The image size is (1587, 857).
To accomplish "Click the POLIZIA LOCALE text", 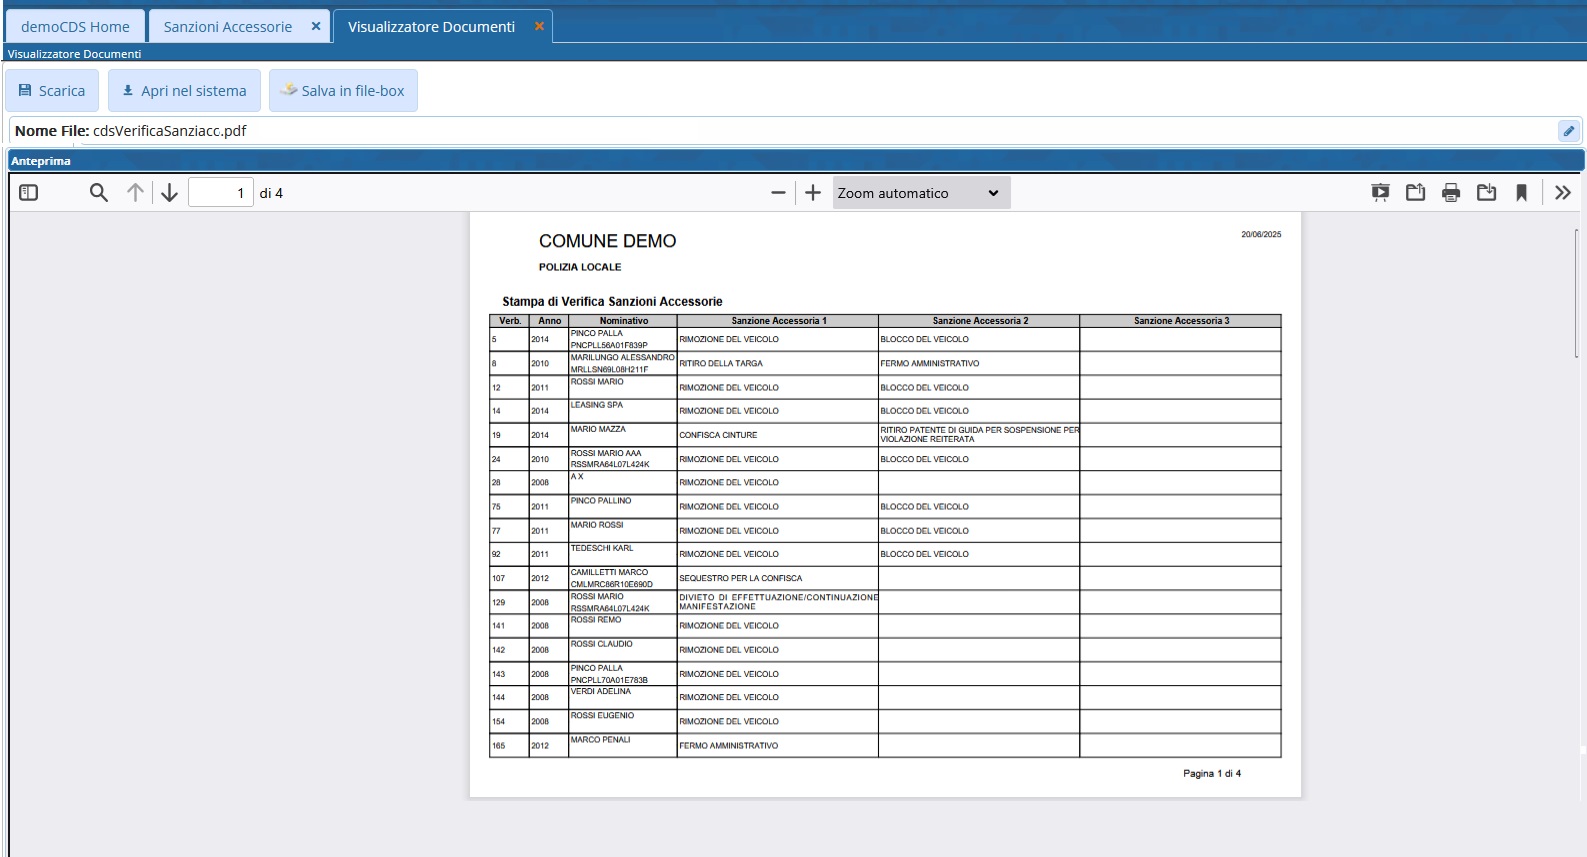I will point(580,267).
